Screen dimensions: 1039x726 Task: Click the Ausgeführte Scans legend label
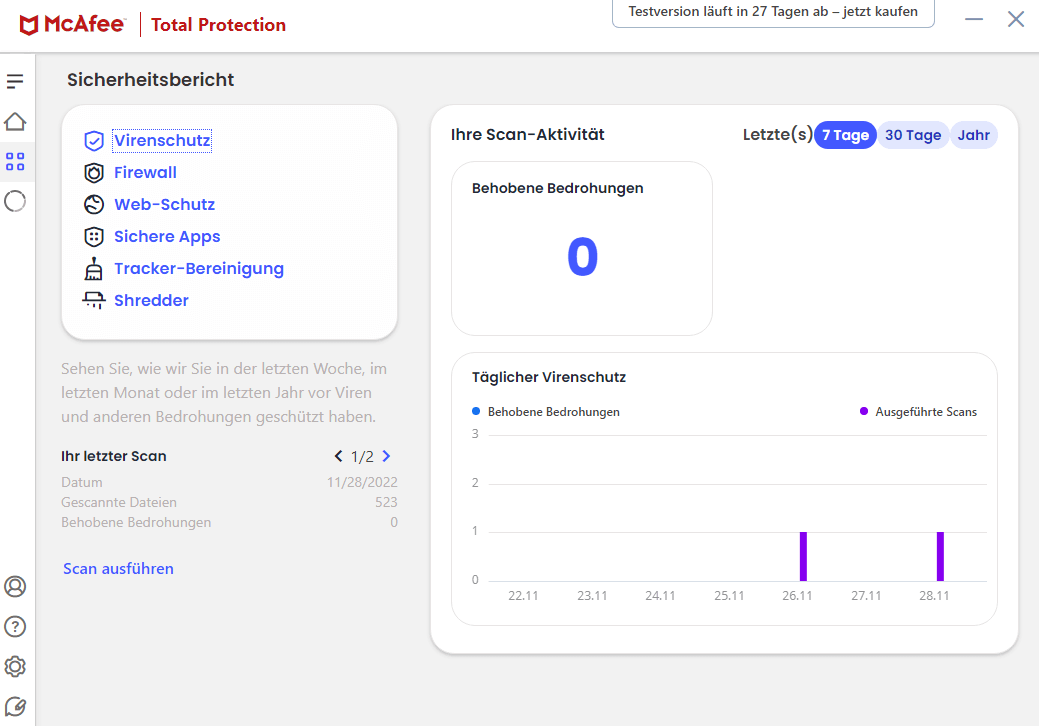pyautogui.click(x=926, y=412)
